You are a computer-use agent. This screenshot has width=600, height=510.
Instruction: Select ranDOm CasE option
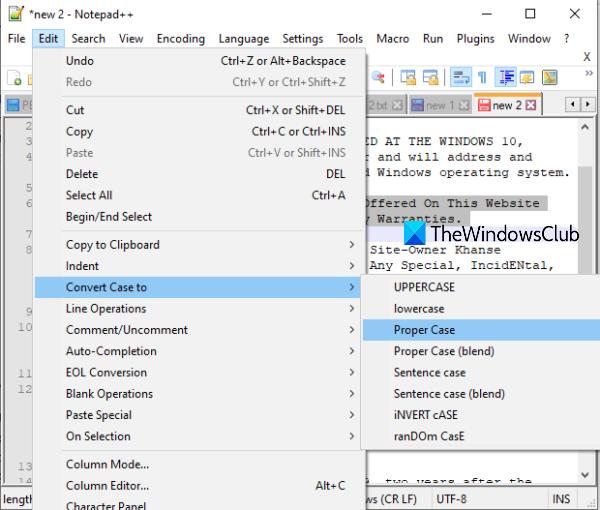point(481,436)
